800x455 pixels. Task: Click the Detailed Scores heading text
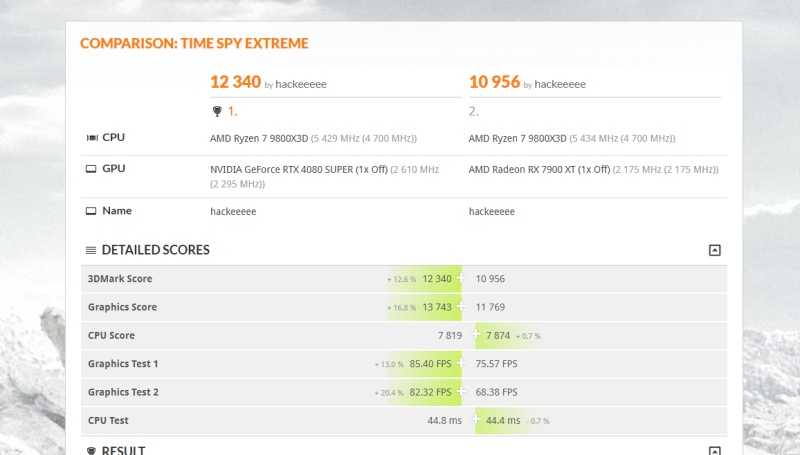[156, 250]
